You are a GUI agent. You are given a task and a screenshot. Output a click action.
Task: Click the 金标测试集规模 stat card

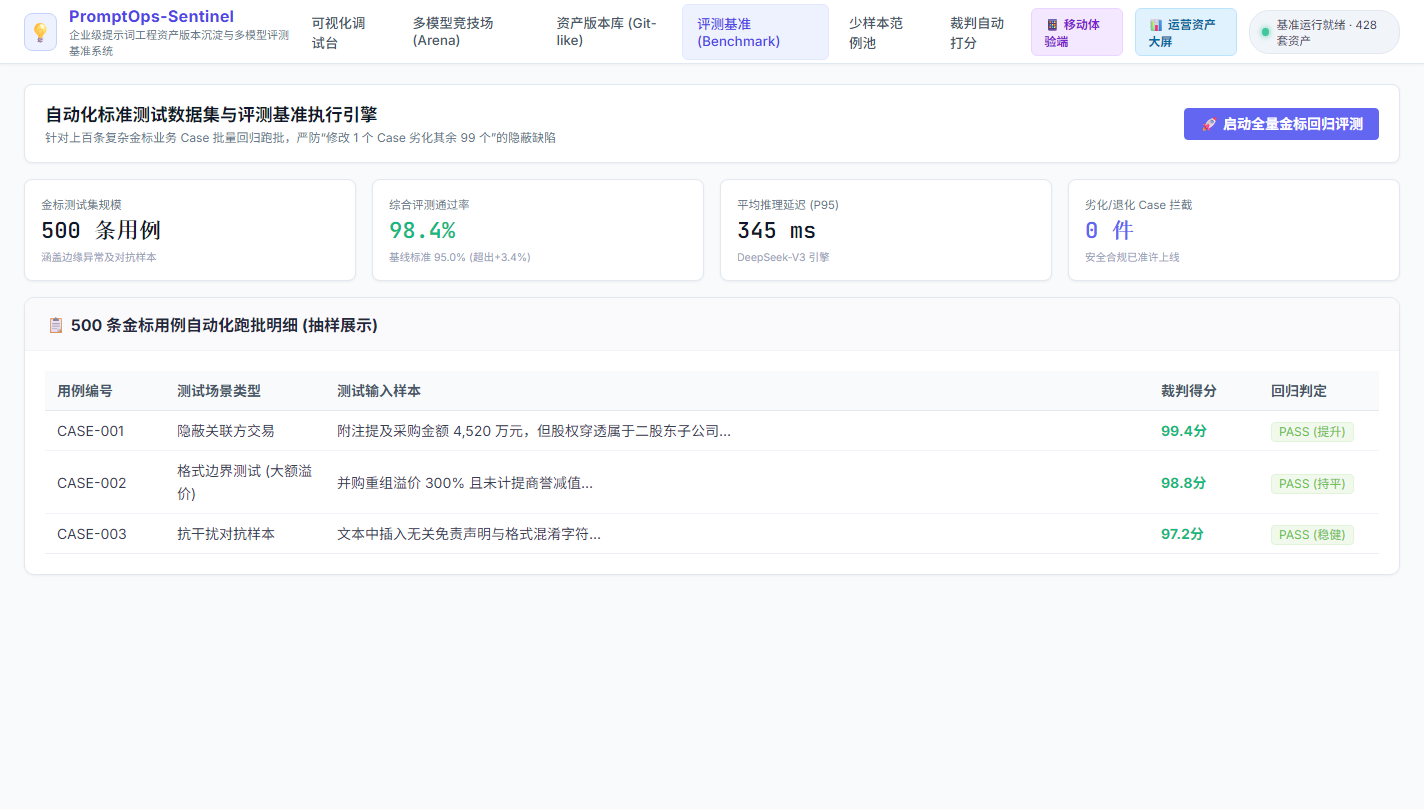click(x=190, y=230)
